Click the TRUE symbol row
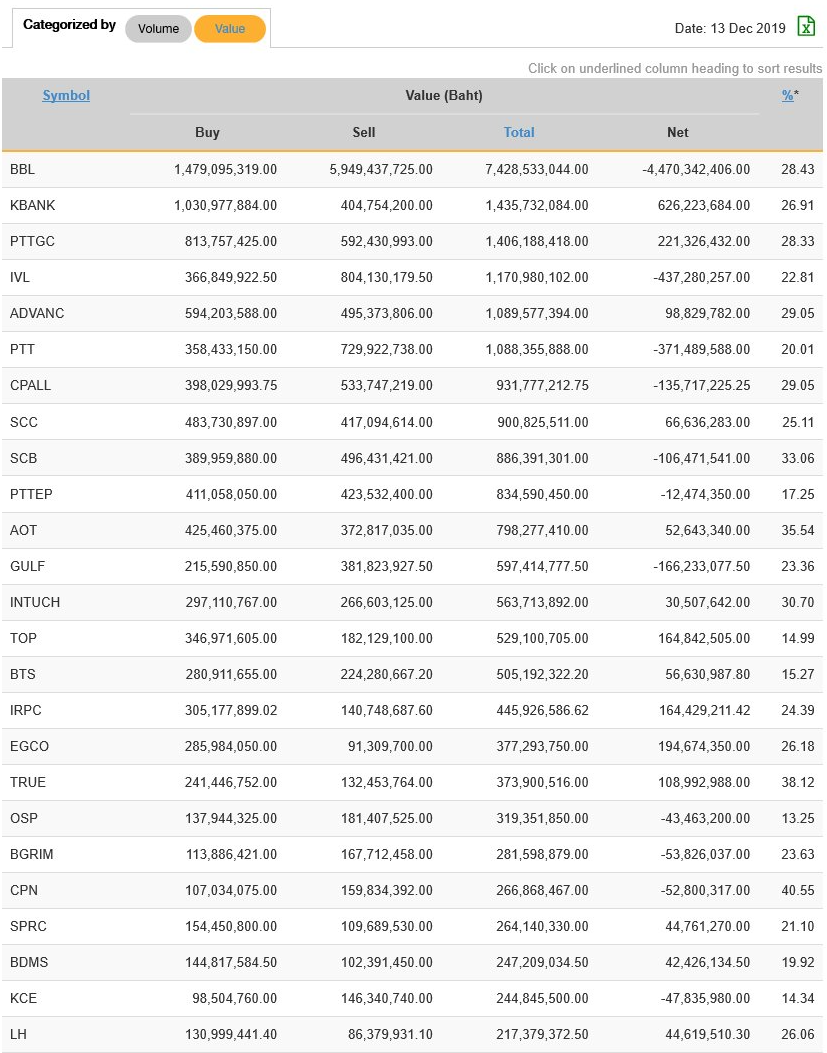This screenshot has width=827, height=1053. 28,782
